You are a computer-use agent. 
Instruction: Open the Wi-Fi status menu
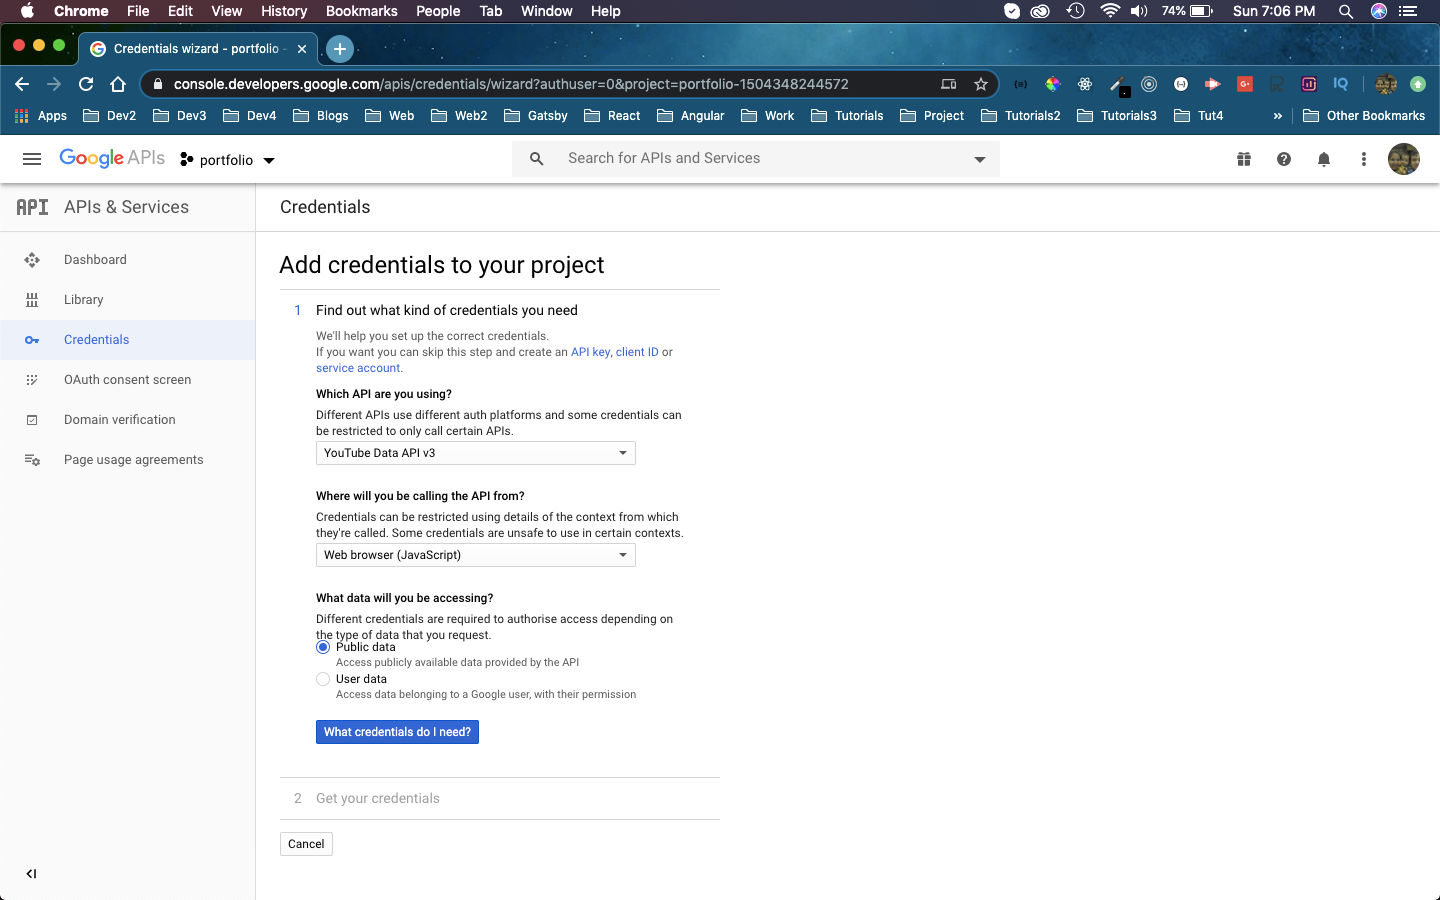(x=1109, y=11)
